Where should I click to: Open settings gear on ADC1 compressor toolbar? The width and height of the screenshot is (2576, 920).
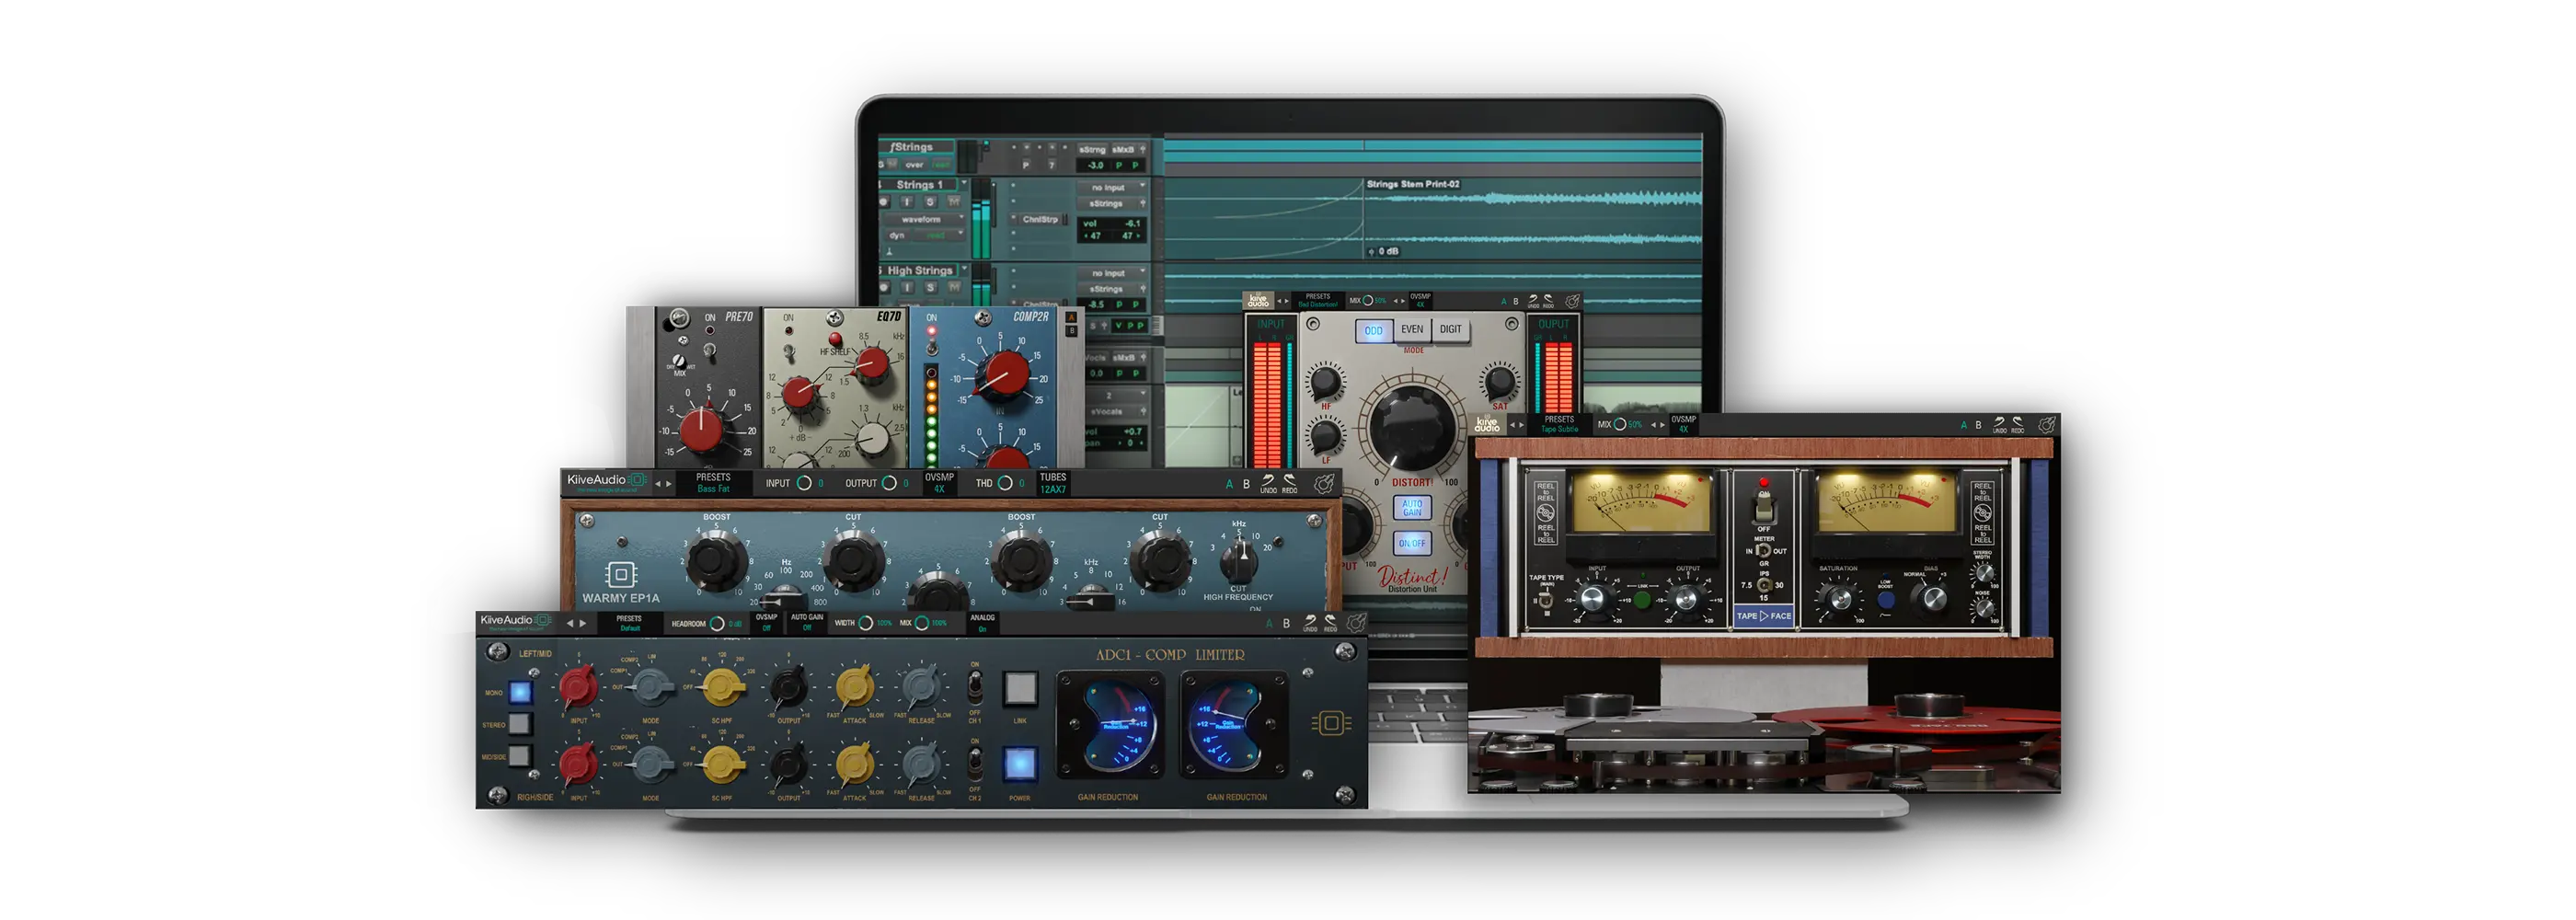pos(1356,623)
